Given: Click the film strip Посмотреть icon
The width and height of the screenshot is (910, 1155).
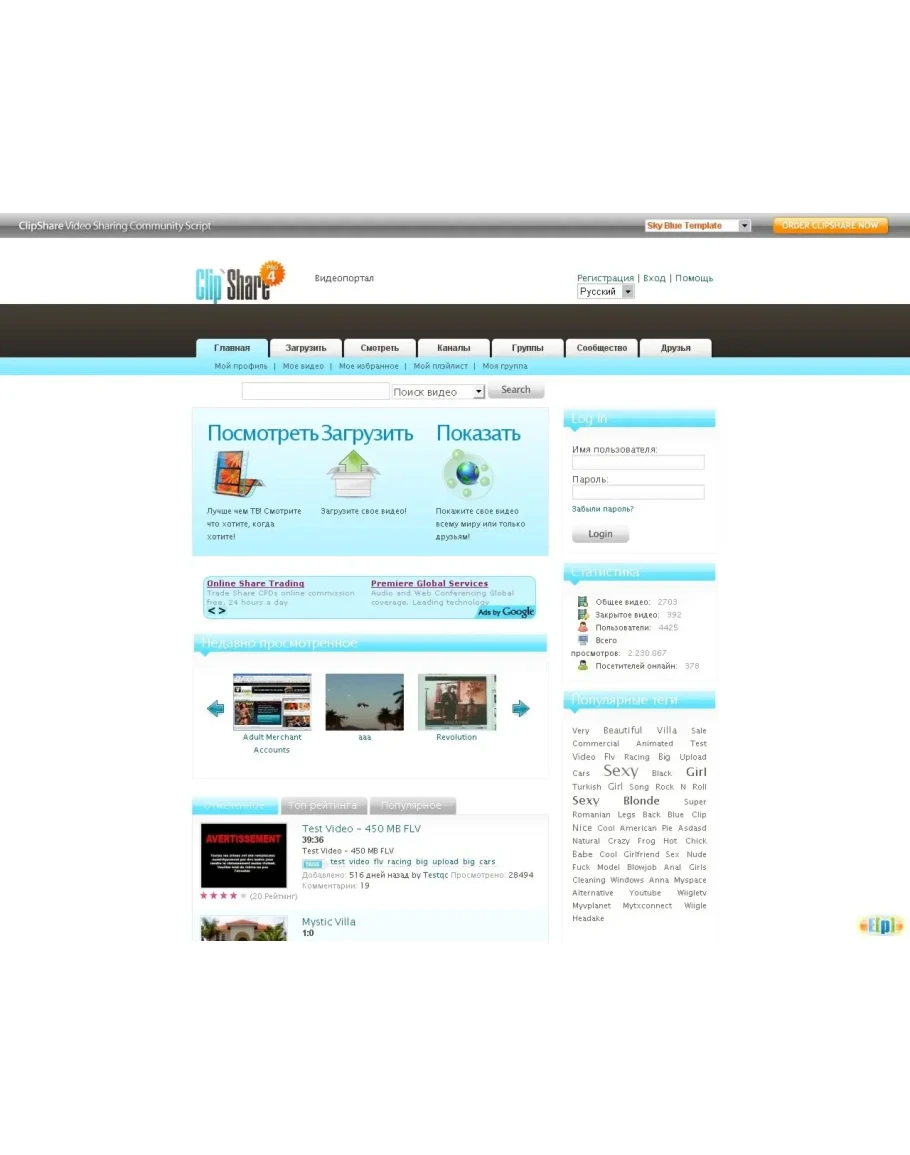Looking at the screenshot, I should pyautogui.click(x=238, y=474).
